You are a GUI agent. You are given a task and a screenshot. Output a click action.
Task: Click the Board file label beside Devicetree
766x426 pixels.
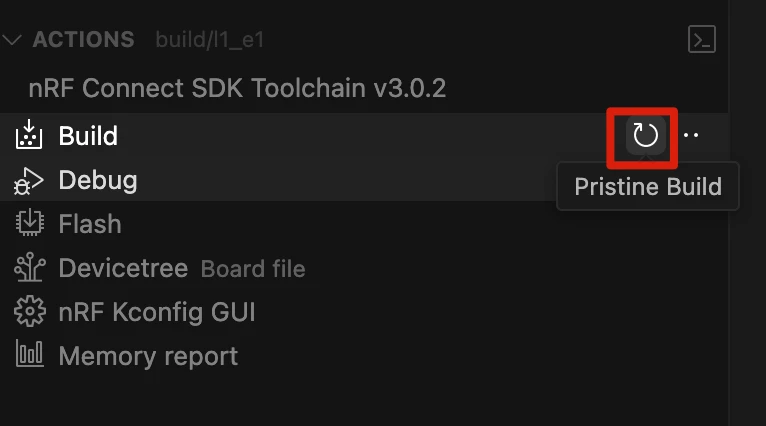pyautogui.click(x=253, y=269)
